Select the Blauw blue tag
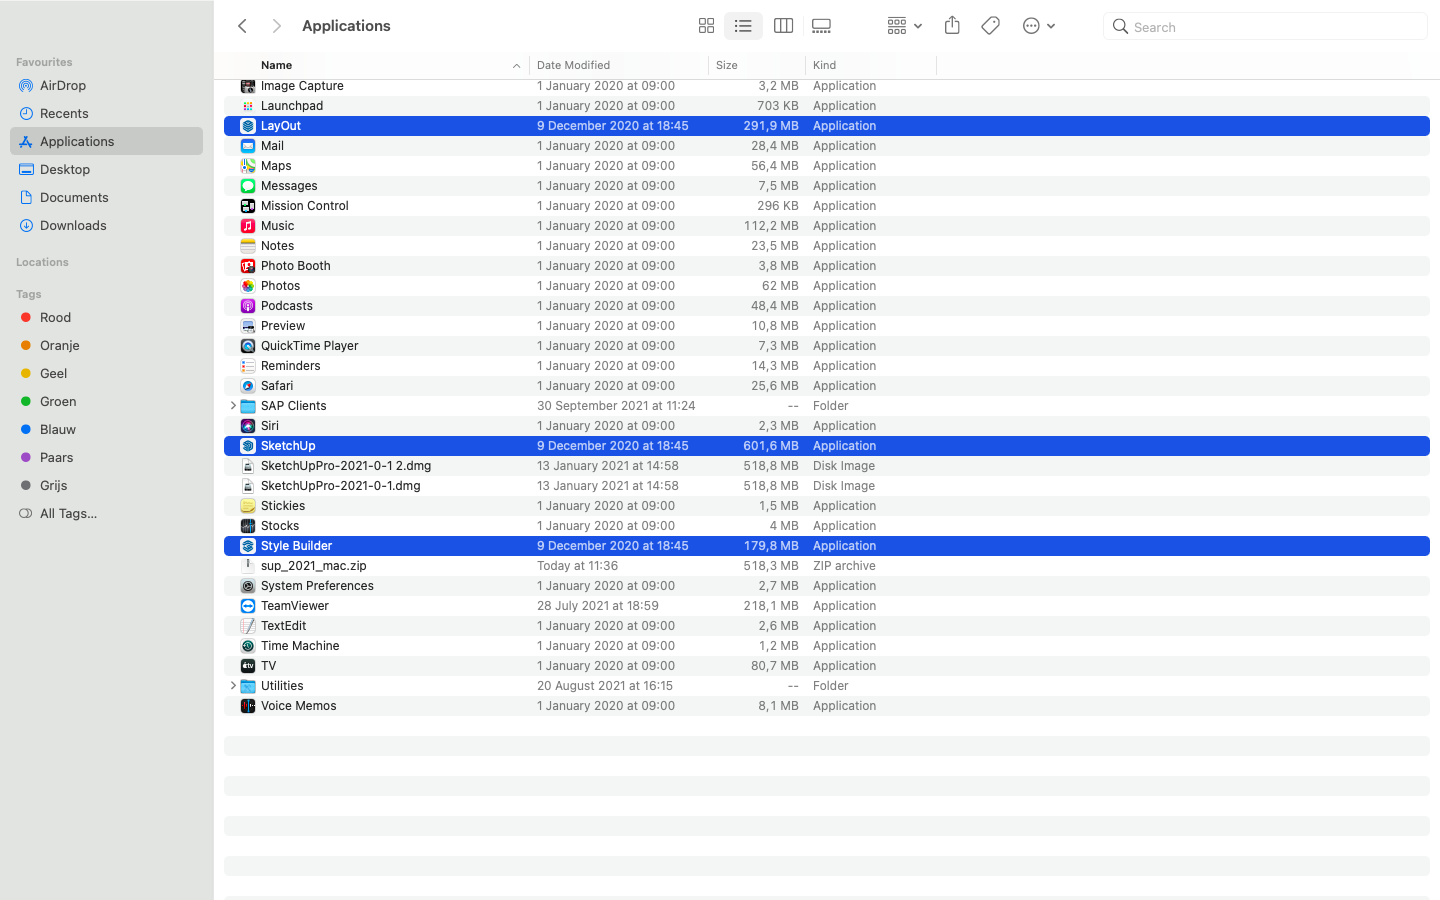 pyautogui.click(x=106, y=430)
